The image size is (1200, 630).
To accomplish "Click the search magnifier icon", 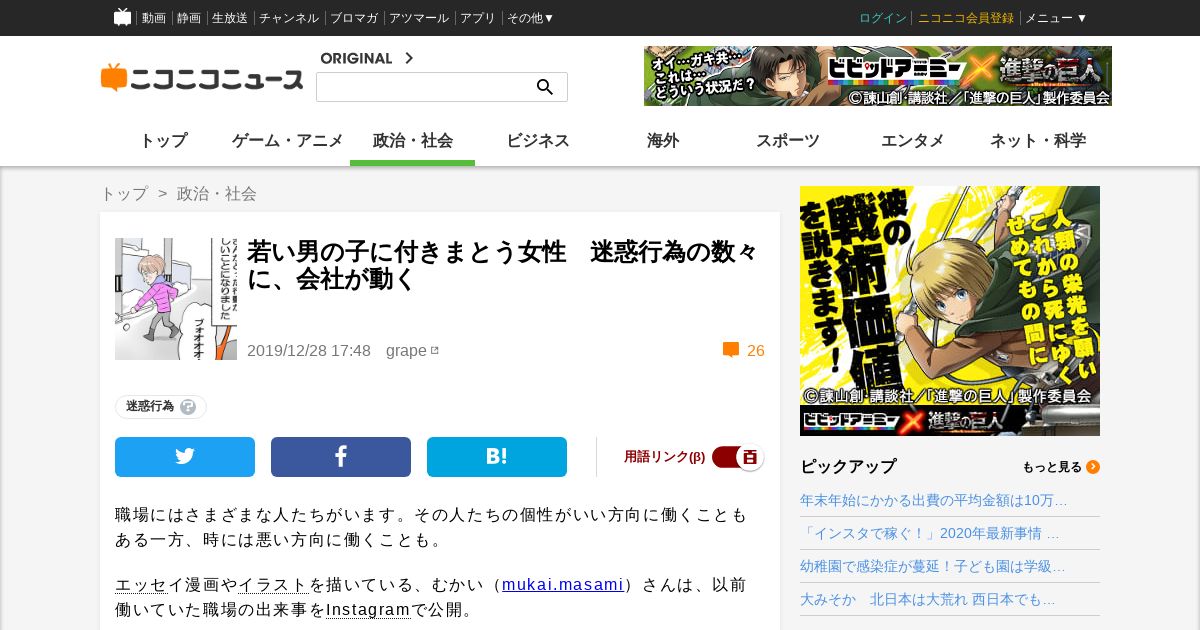I will pos(545,87).
